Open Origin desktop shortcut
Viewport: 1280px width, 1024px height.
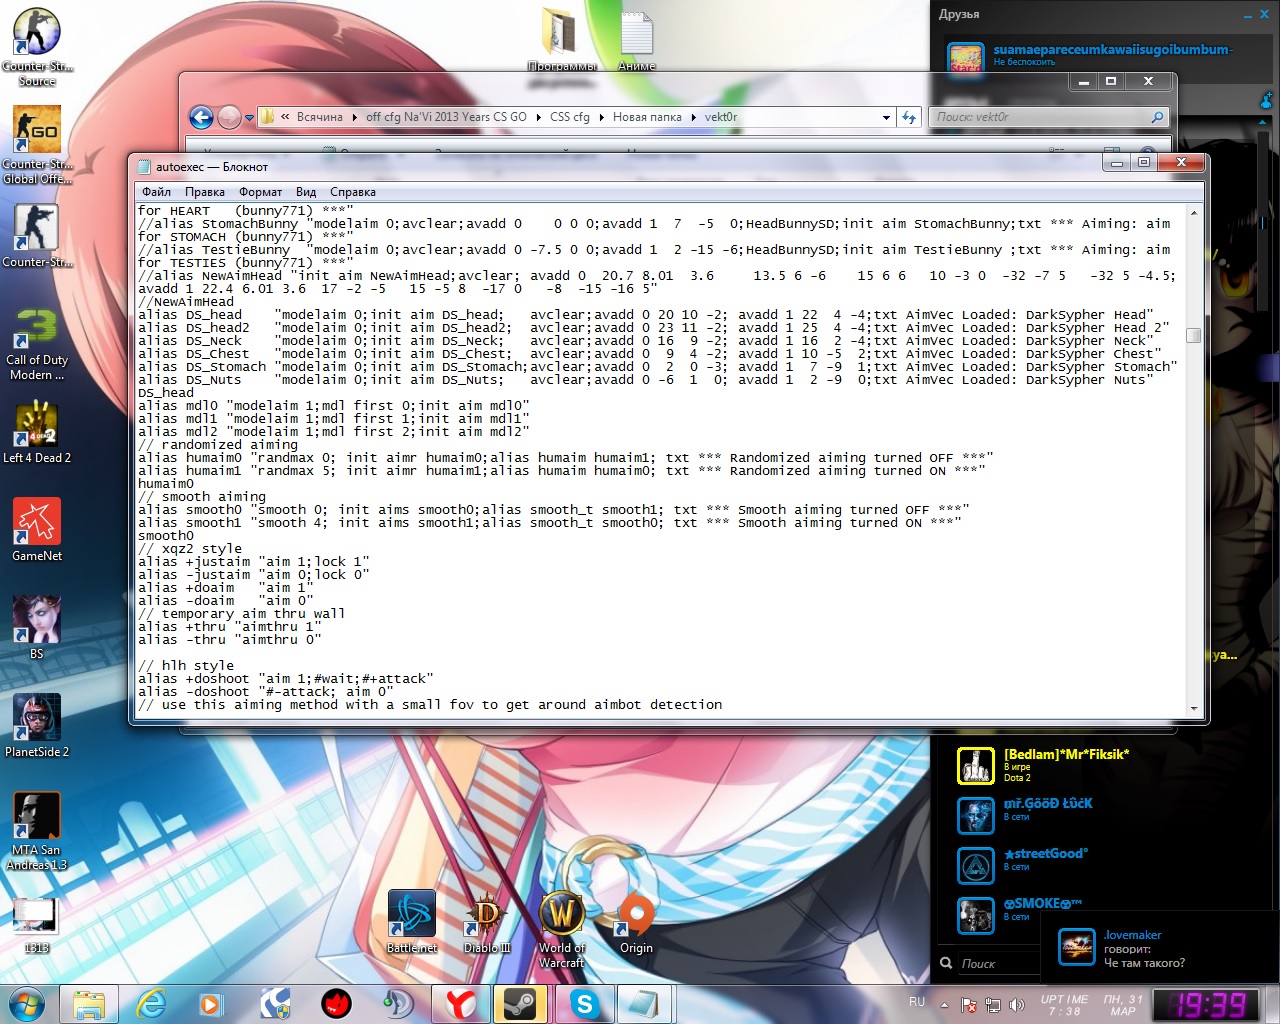pos(636,921)
